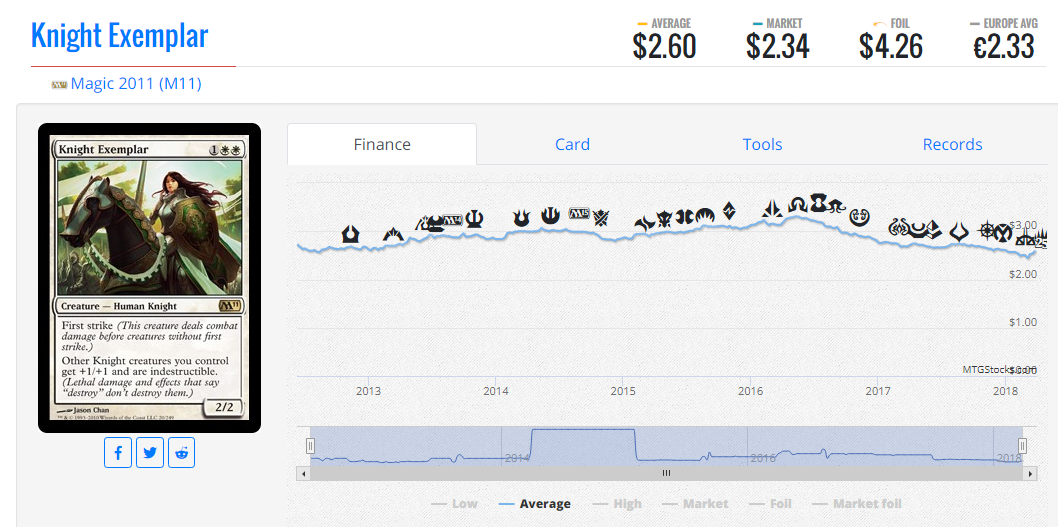This screenshot has height=527, width=1058.
Task: Click the Fate Reforged set symbol
Action: pos(646,223)
